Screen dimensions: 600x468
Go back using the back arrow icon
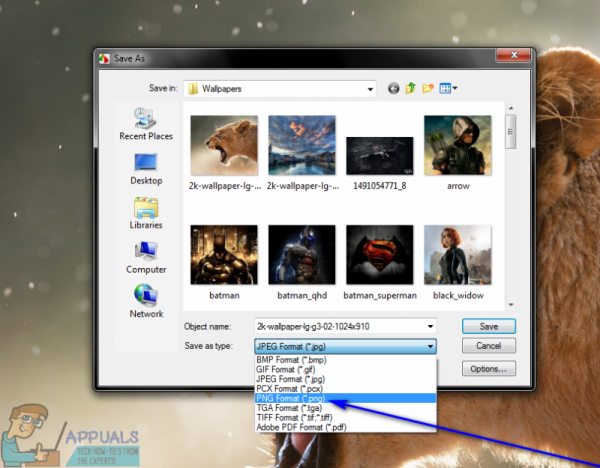pos(393,89)
